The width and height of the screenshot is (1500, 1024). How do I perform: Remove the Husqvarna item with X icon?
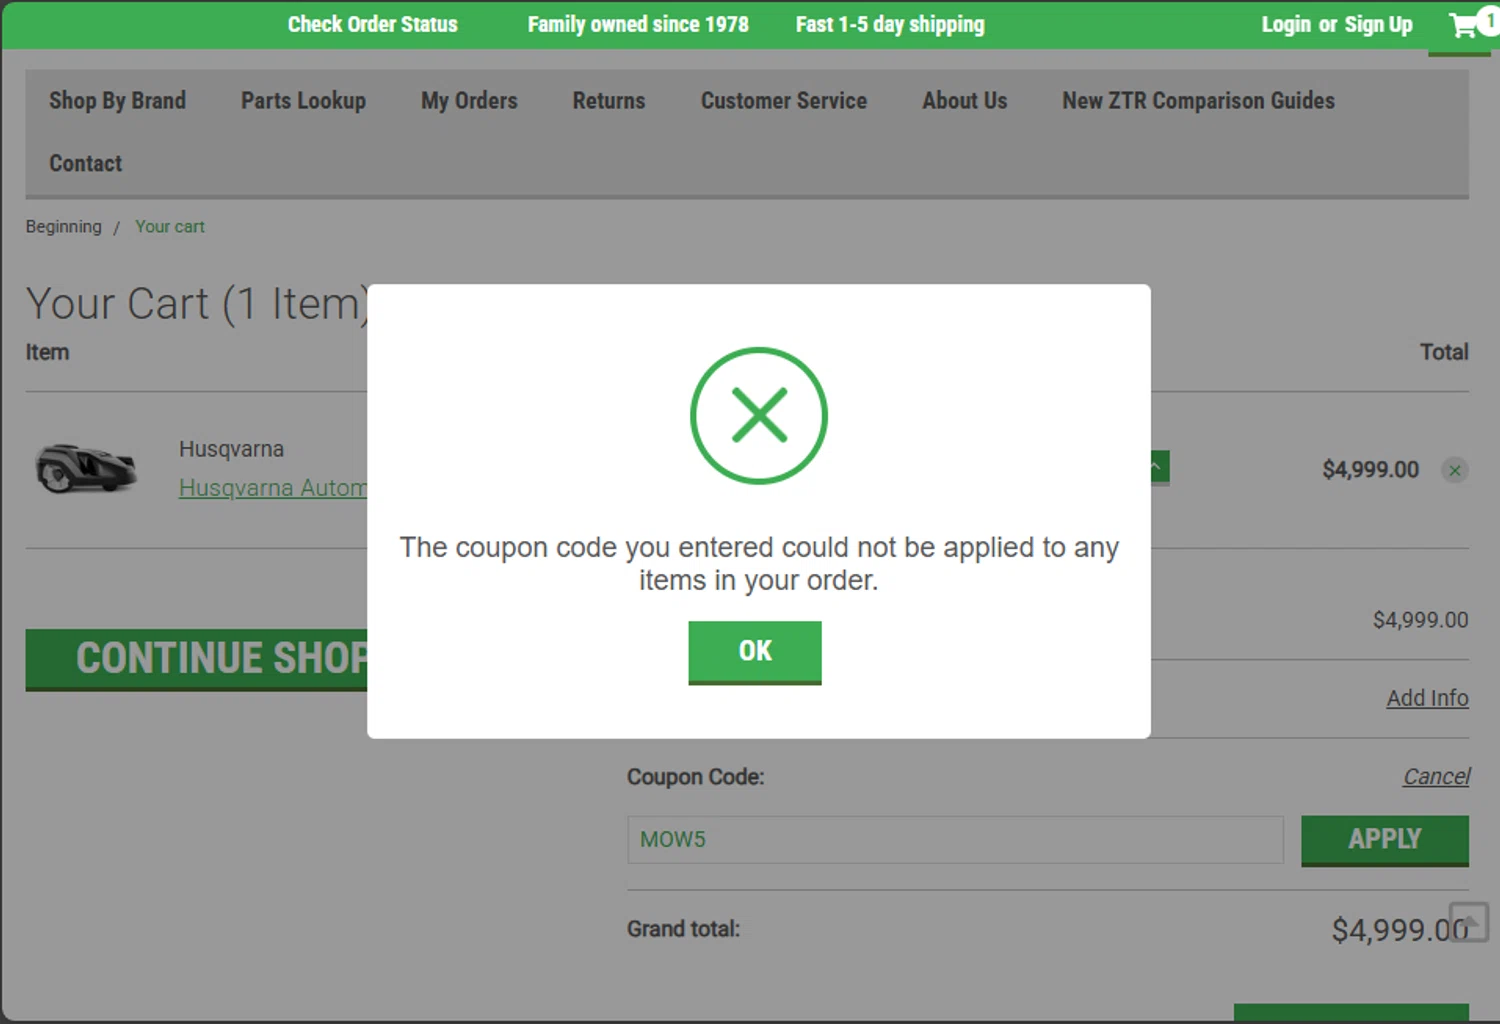point(1455,470)
